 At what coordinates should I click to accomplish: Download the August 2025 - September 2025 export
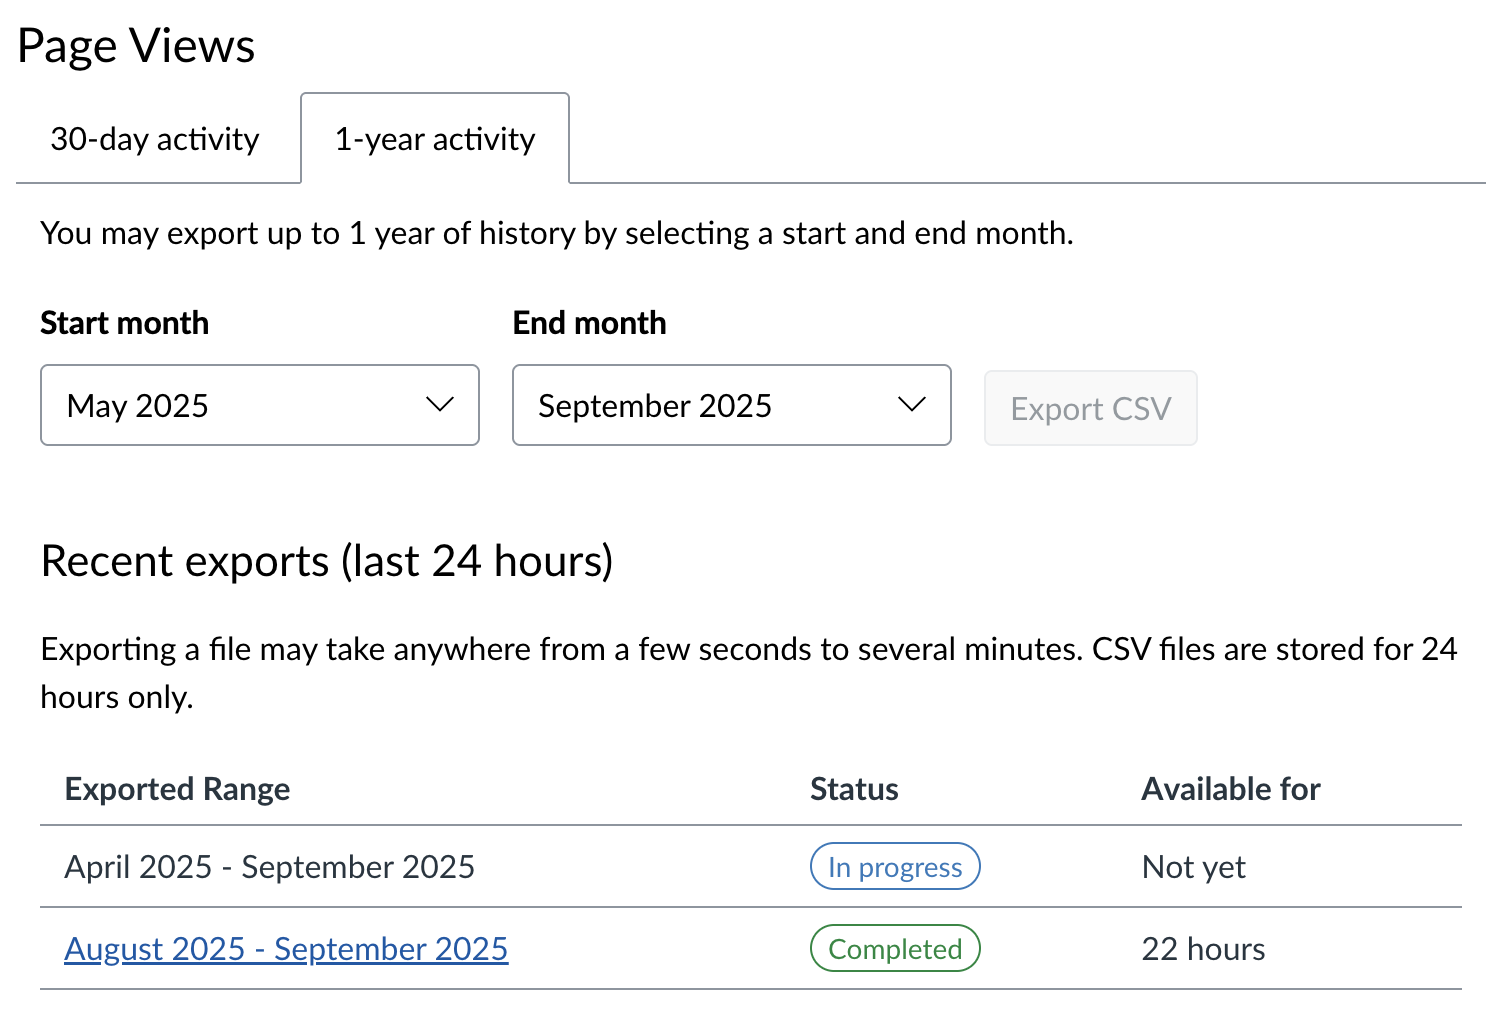tap(286, 948)
